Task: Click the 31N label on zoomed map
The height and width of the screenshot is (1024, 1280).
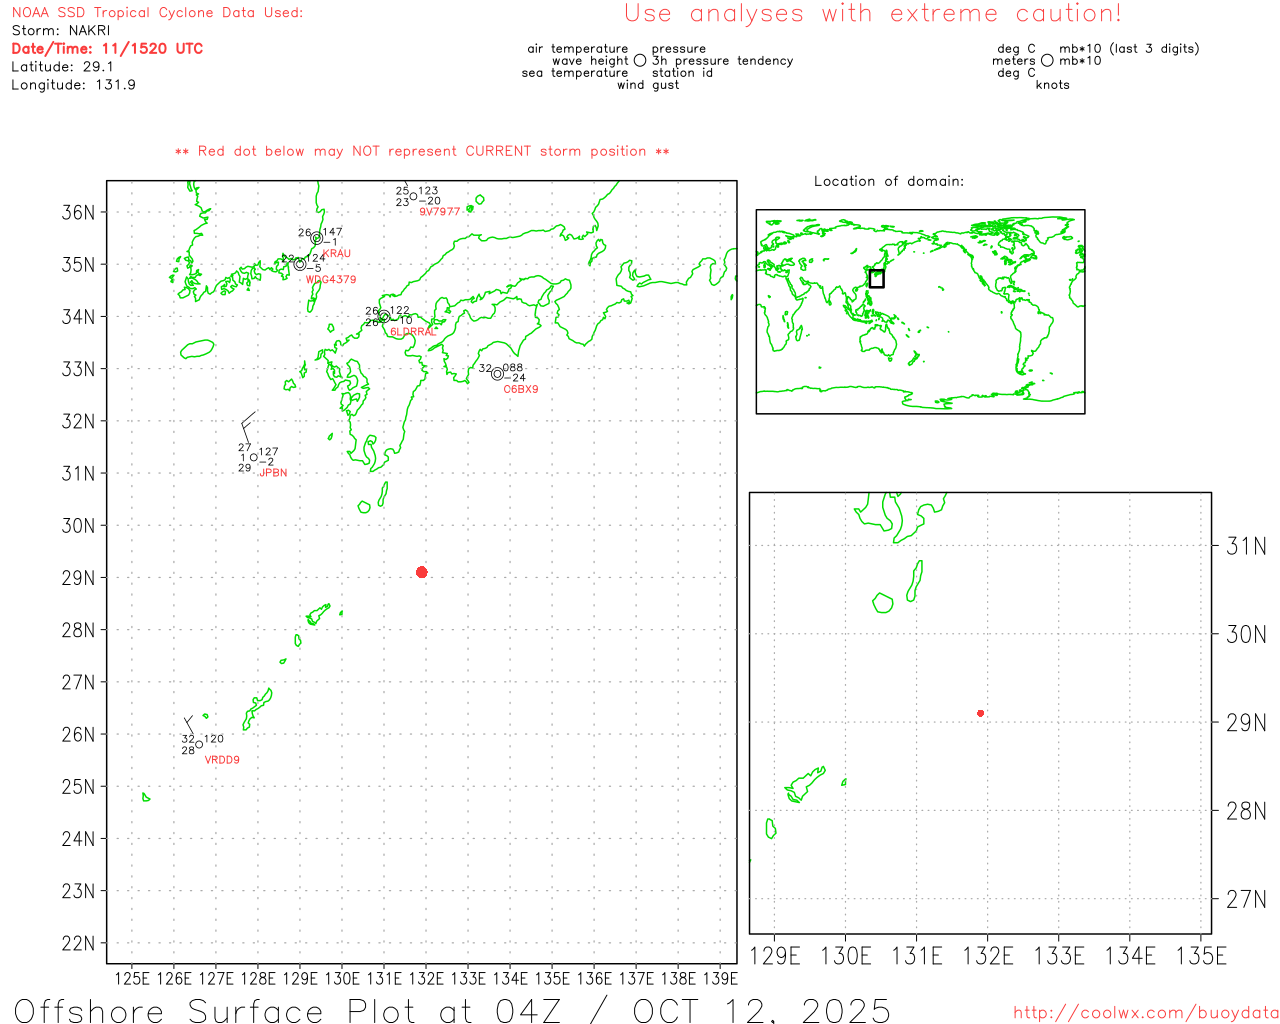Action: [x=1246, y=546]
